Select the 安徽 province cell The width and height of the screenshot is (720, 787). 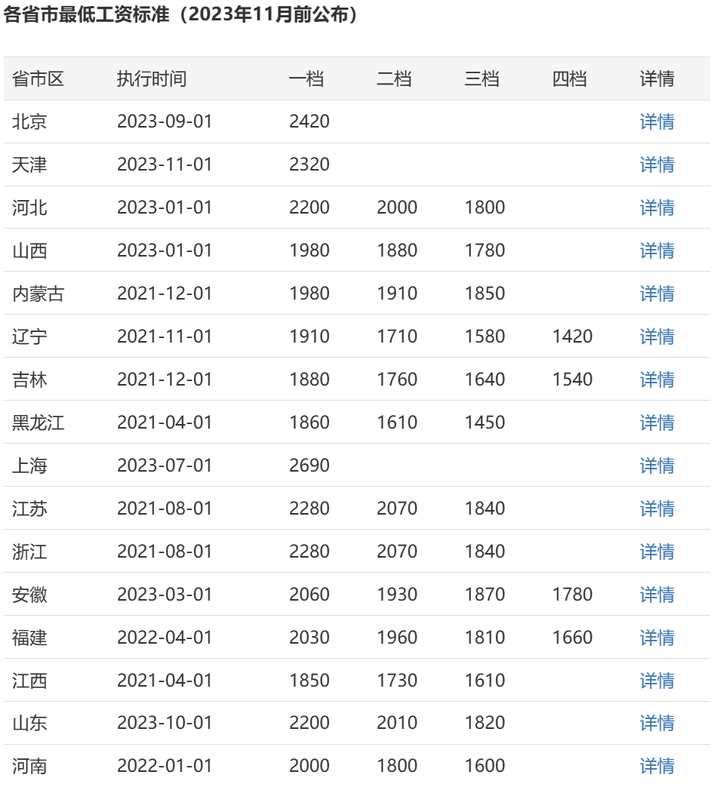(30, 594)
